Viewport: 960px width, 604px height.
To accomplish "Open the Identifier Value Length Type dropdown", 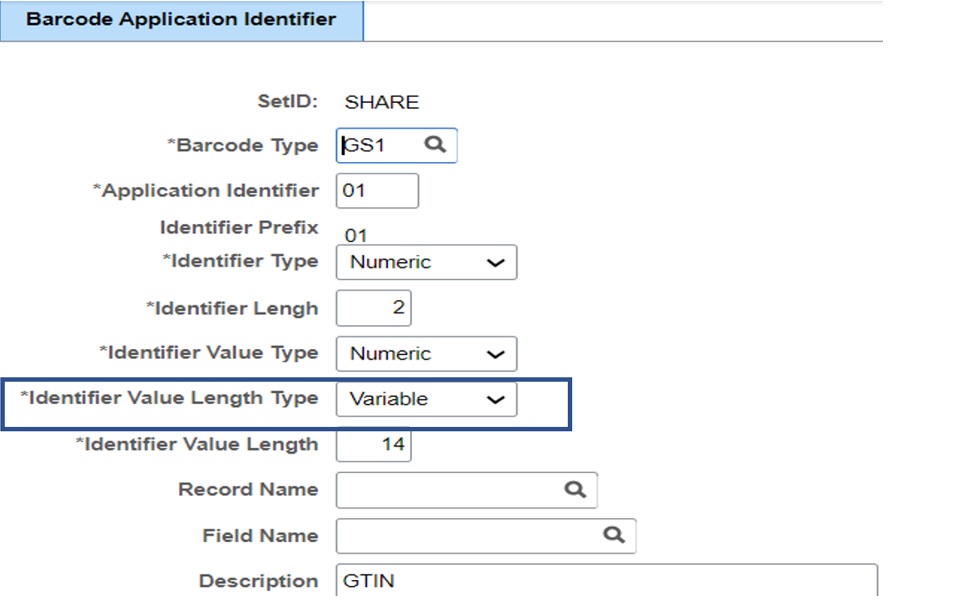I will pos(498,399).
